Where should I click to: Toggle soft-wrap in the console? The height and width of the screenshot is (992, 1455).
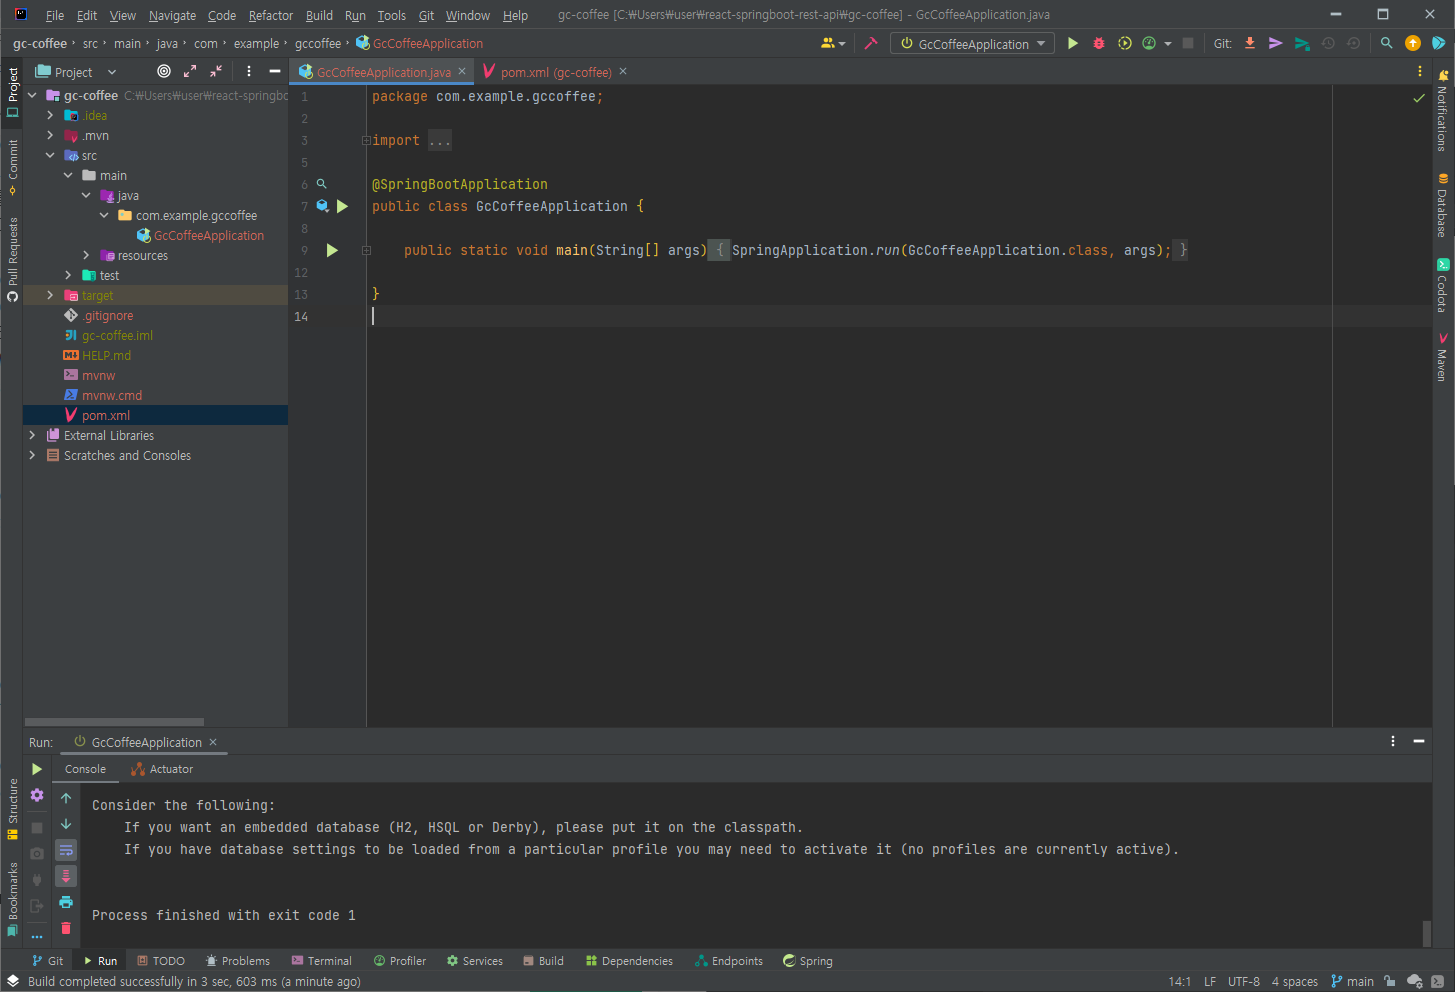[x=66, y=850]
